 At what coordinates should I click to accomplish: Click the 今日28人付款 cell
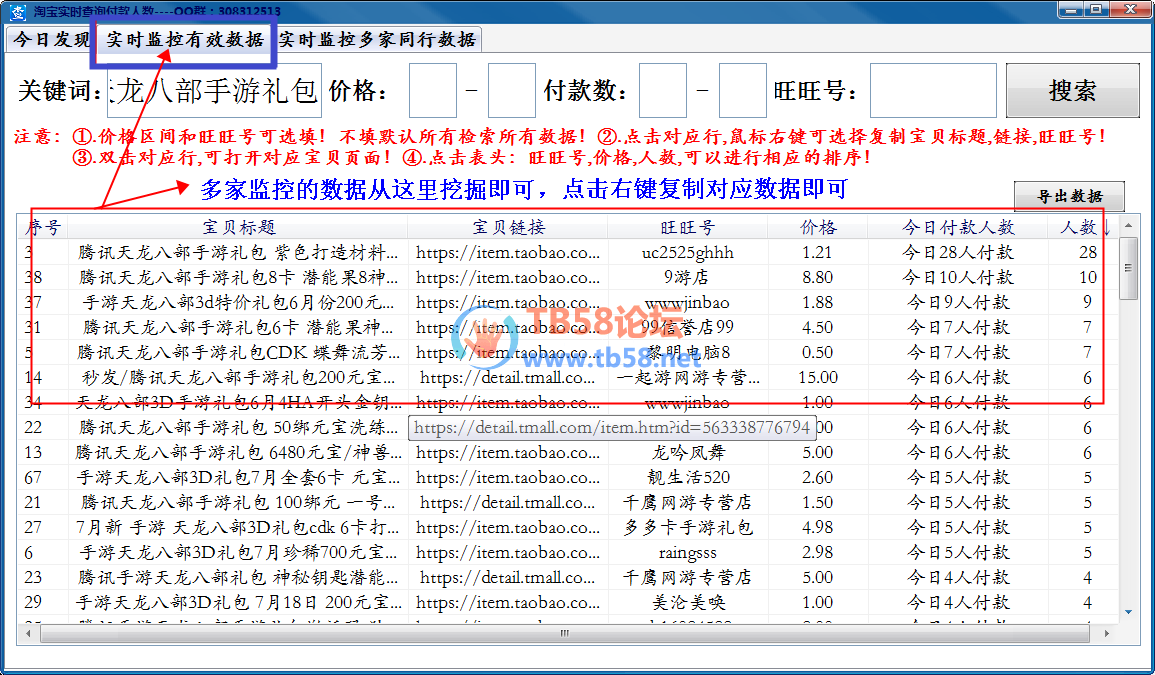(x=958, y=252)
